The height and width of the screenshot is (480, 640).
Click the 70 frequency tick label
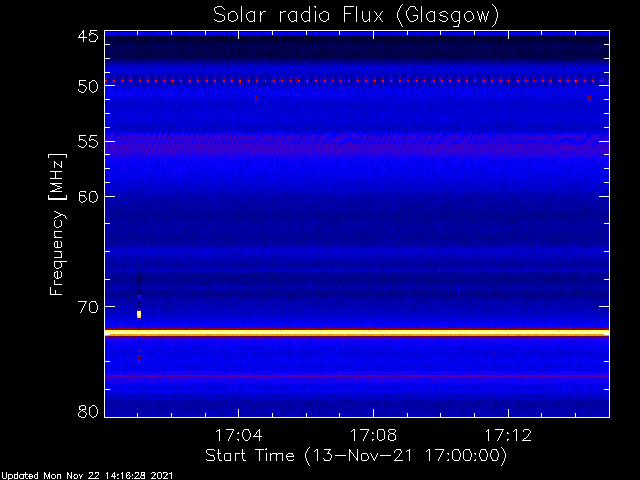[88, 307]
